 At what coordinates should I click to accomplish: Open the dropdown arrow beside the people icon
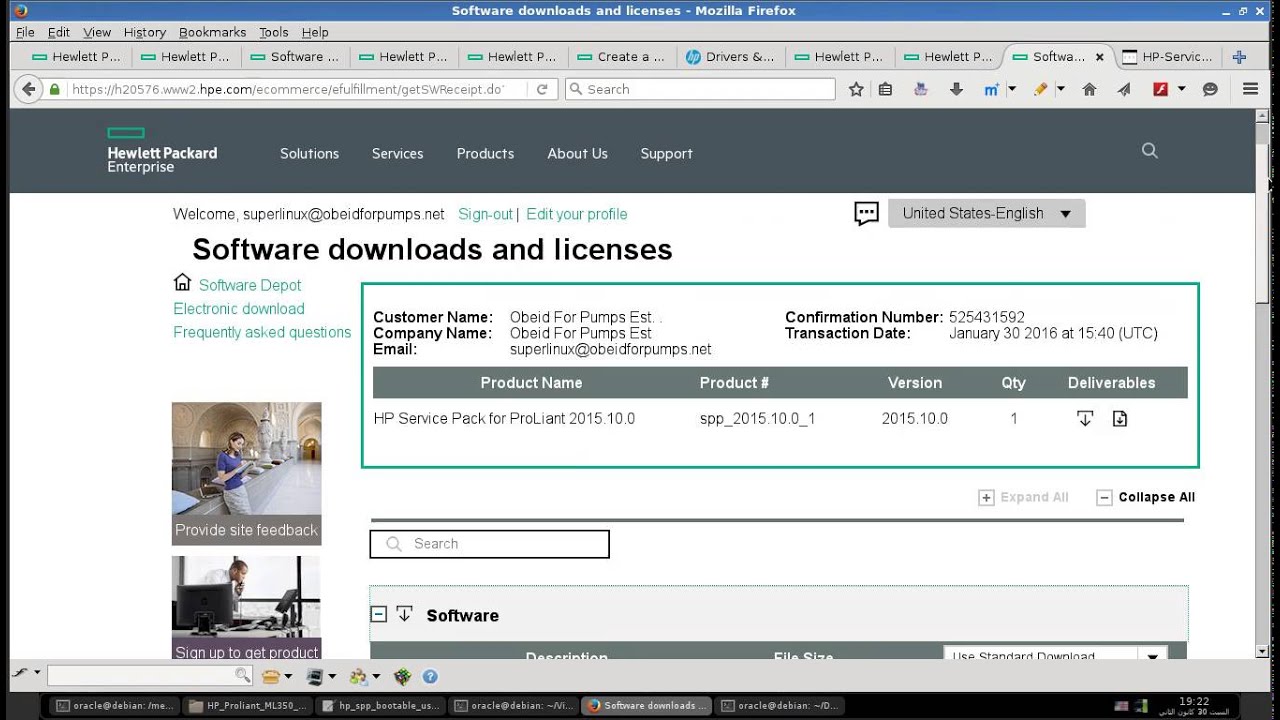[376, 677]
